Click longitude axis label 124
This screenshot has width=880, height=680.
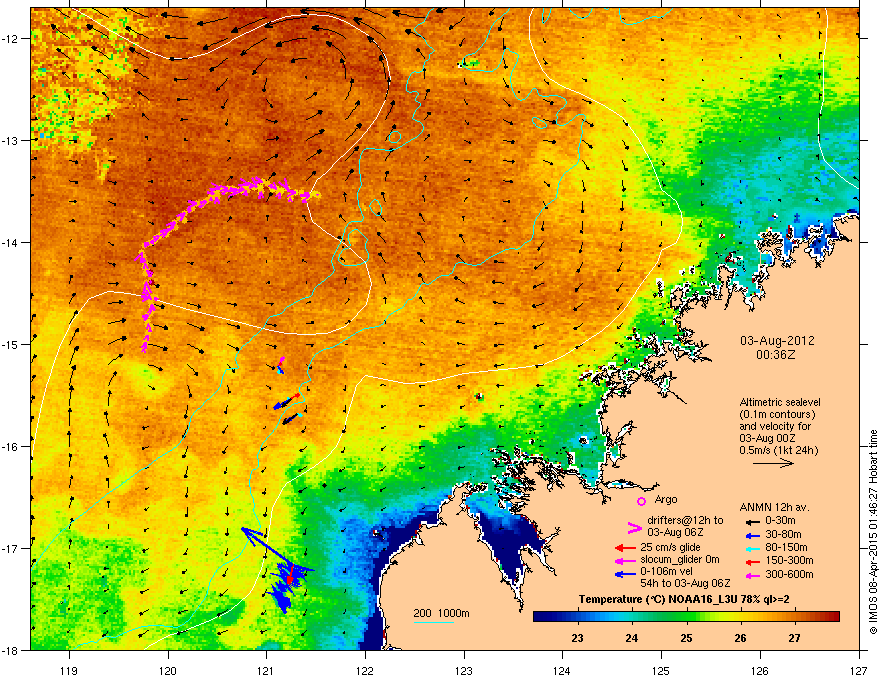pyautogui.click(x=562, y=670)
